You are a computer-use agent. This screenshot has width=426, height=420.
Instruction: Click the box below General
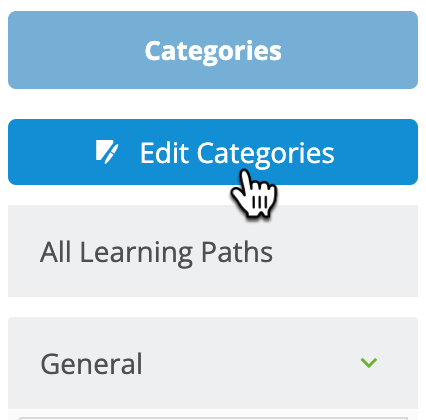pyautogui.click(x=213, y=418)
